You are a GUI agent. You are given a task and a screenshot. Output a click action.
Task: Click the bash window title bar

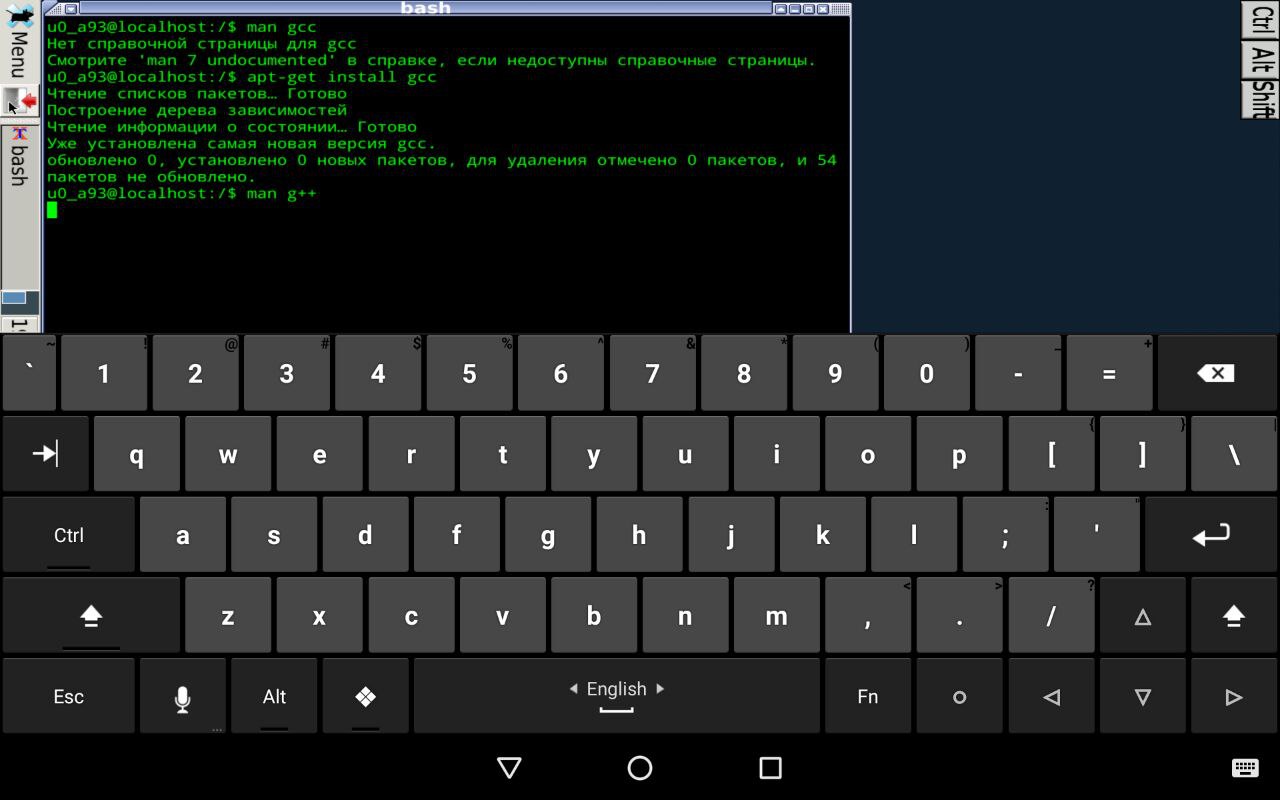click(425, 8)
